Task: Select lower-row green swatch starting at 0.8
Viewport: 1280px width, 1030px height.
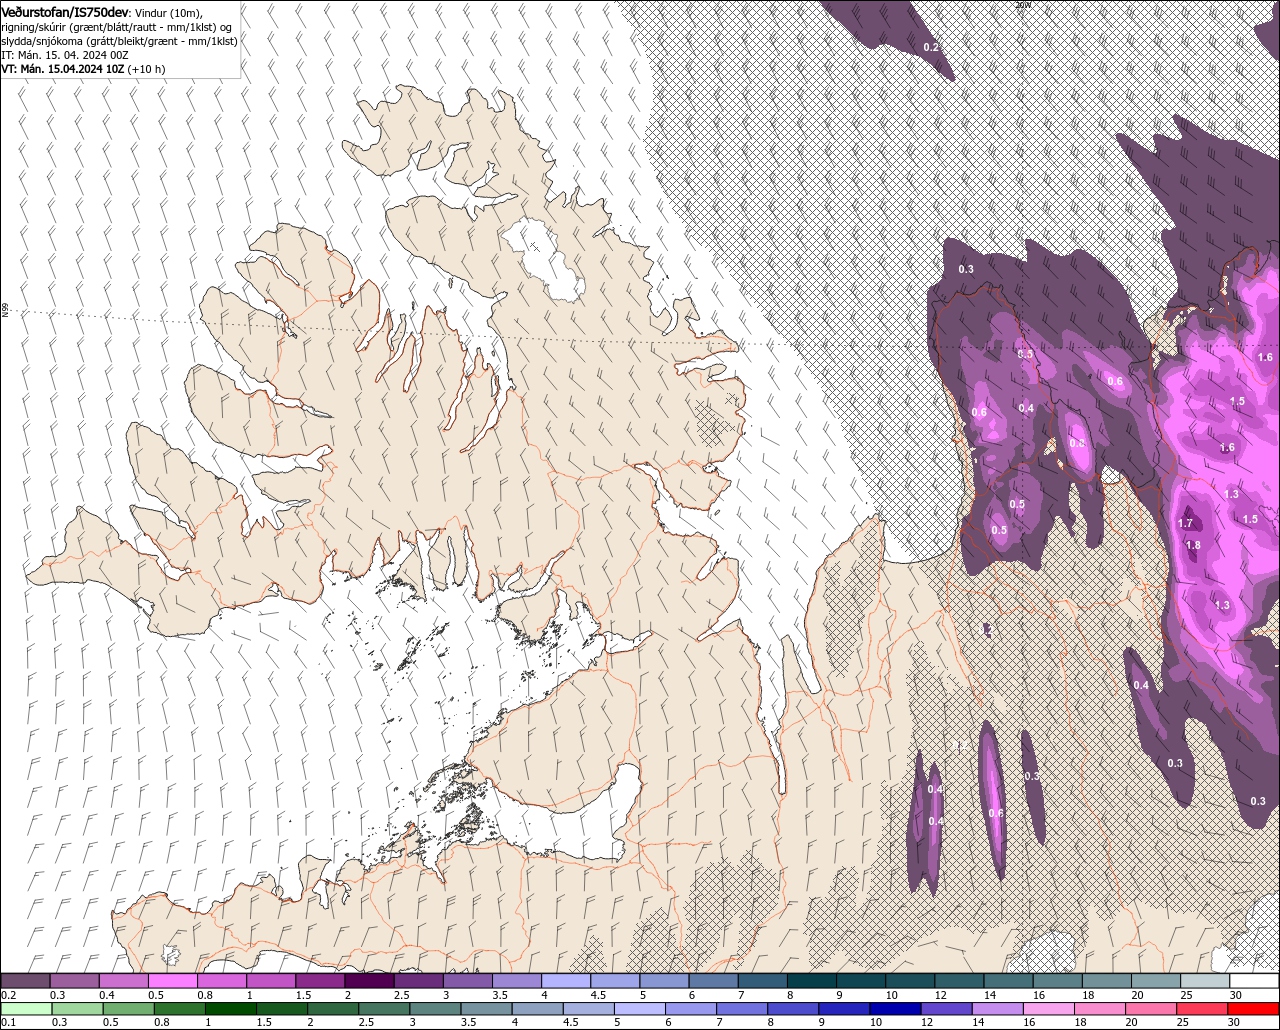Action: (179, 1009)
